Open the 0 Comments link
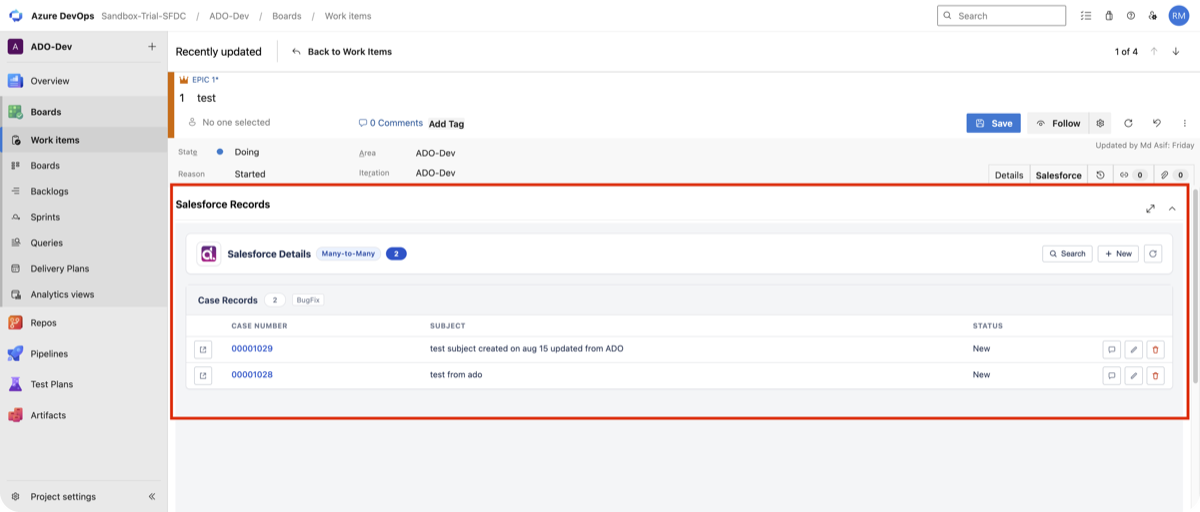Viewport: 1200px width, 512px height. point(391,123)
